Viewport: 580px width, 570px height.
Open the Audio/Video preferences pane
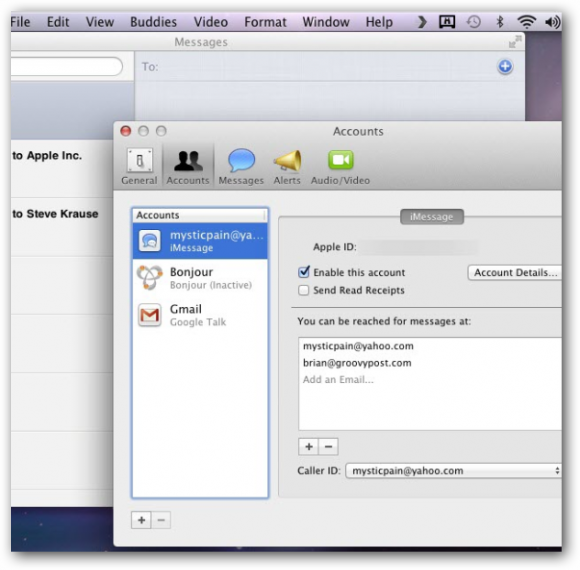pyautogui.click(x=340, y=166)
